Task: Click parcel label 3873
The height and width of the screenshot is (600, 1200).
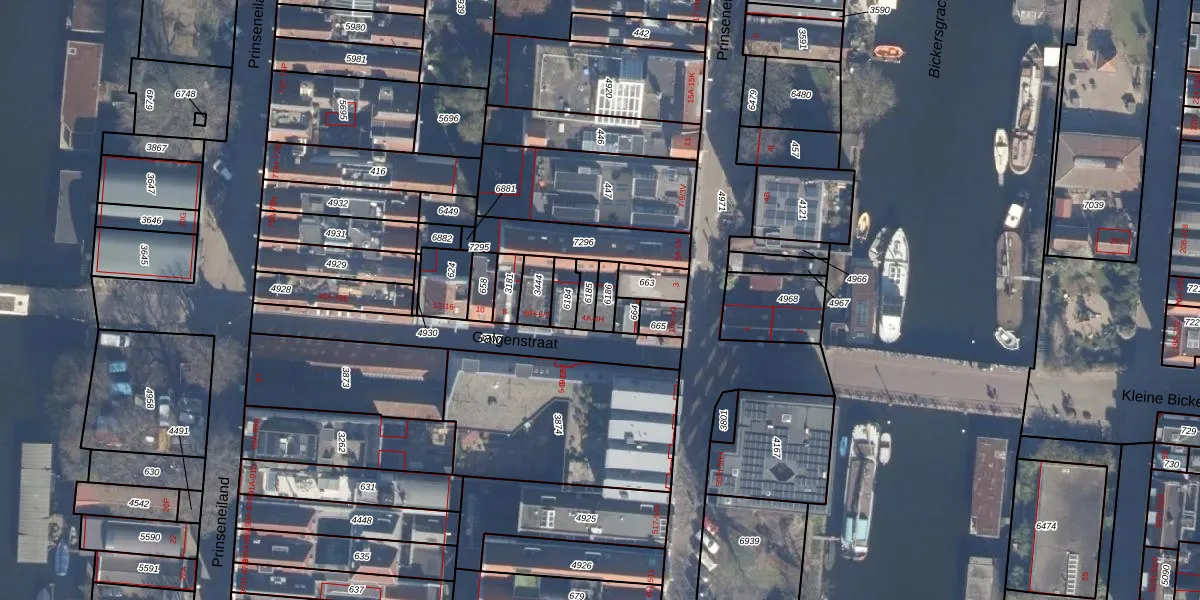Action: click(x=346, y=377)
